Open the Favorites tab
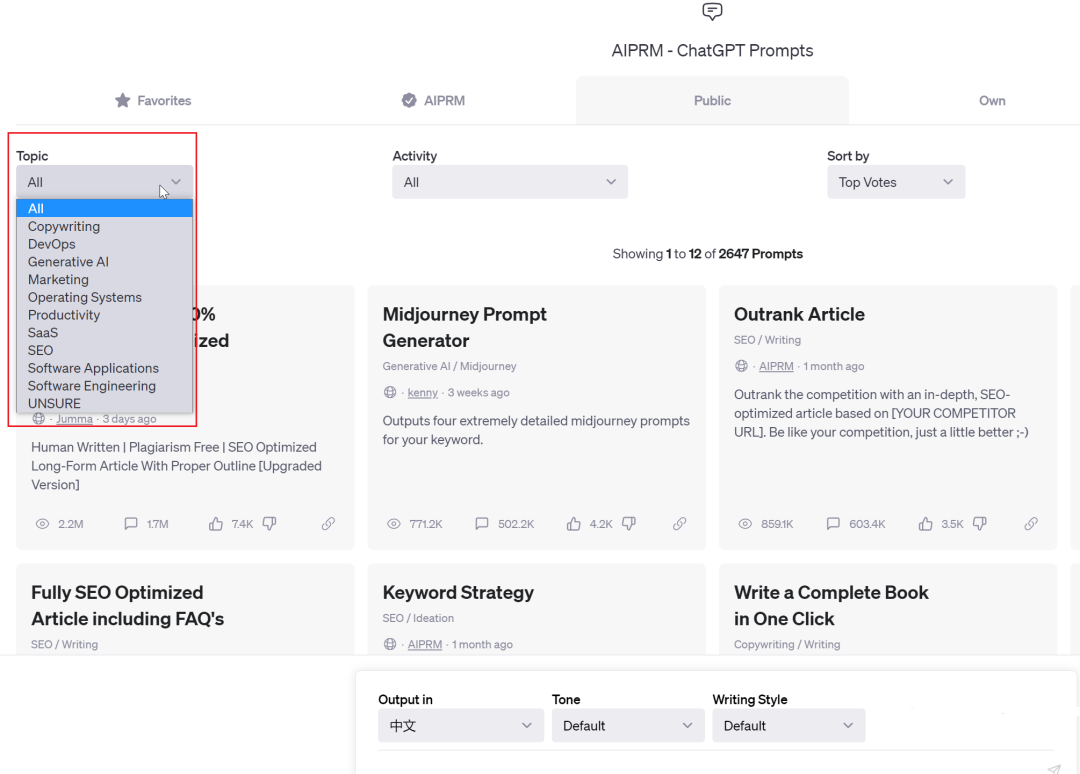This screenshot has width=1080, height=774. pos(153,101)
